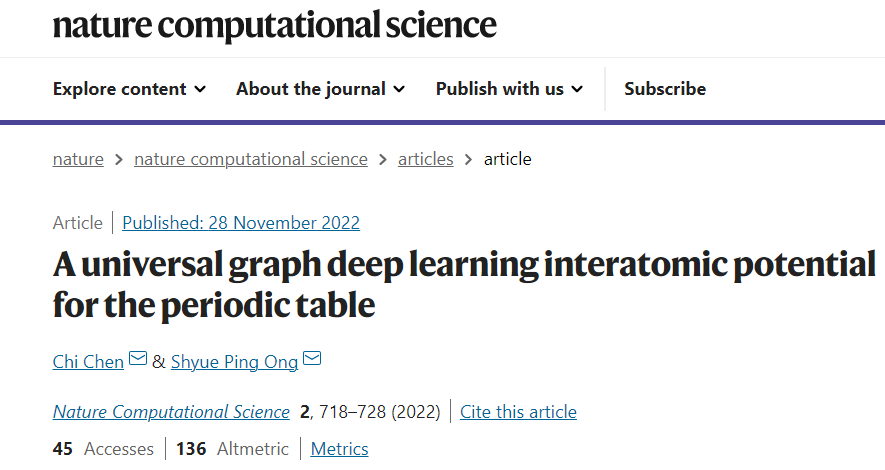The width and height of the screenshot is (885, 470).
Task: Go to the Subscribe page
Action: click(665, 89)
